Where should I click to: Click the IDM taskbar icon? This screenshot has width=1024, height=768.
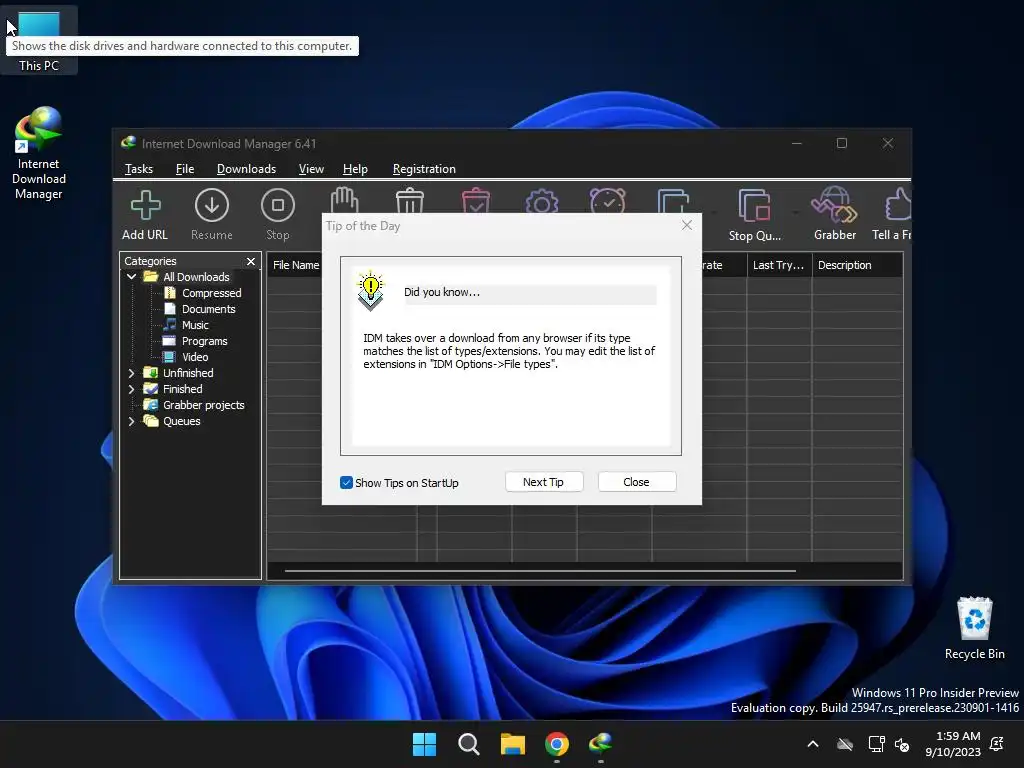coord(601,744)
